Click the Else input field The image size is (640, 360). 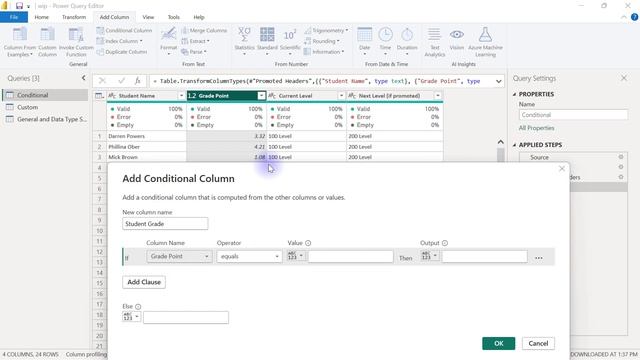tap(186, 317)
